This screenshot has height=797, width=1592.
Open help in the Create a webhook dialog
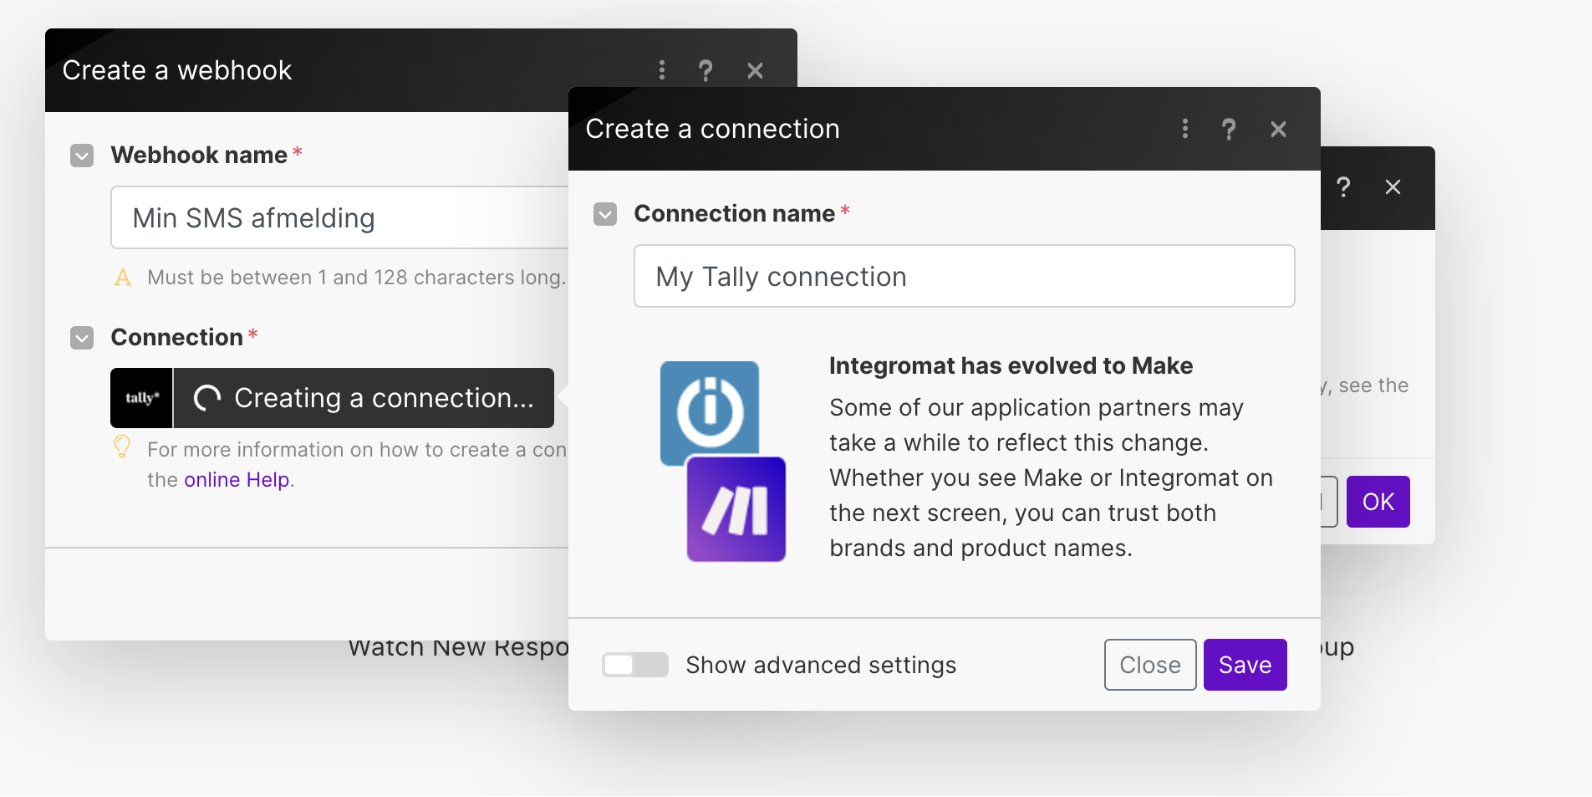(705, 70)
